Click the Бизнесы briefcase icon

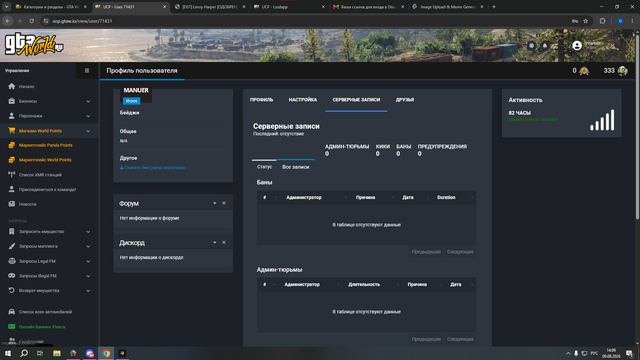[11, 101]
